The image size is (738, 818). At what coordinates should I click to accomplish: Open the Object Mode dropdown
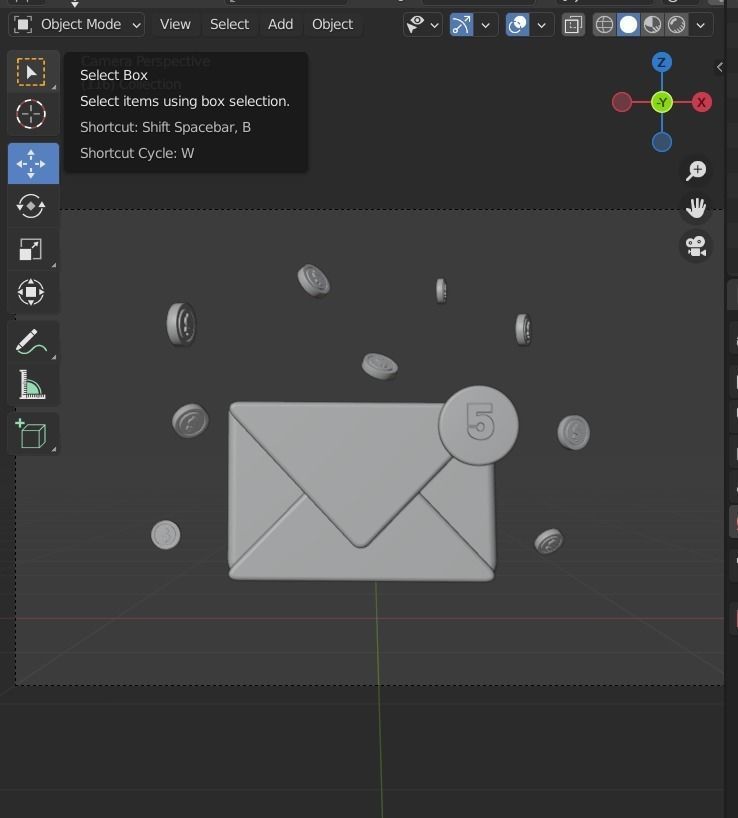[77, 25]
